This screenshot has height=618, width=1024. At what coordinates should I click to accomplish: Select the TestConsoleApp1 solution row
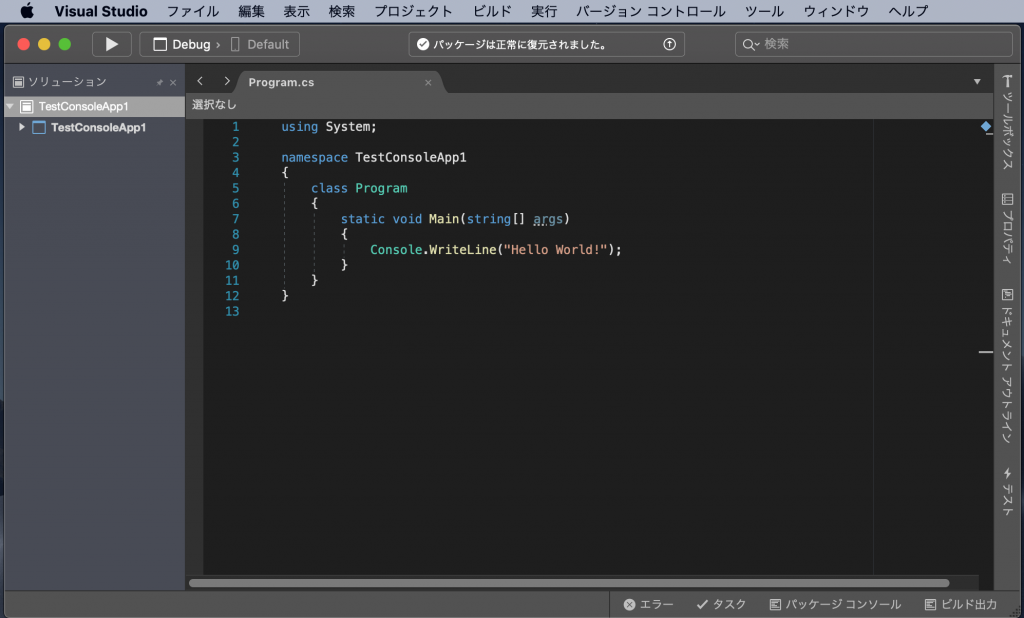click(x=95, y=106)
